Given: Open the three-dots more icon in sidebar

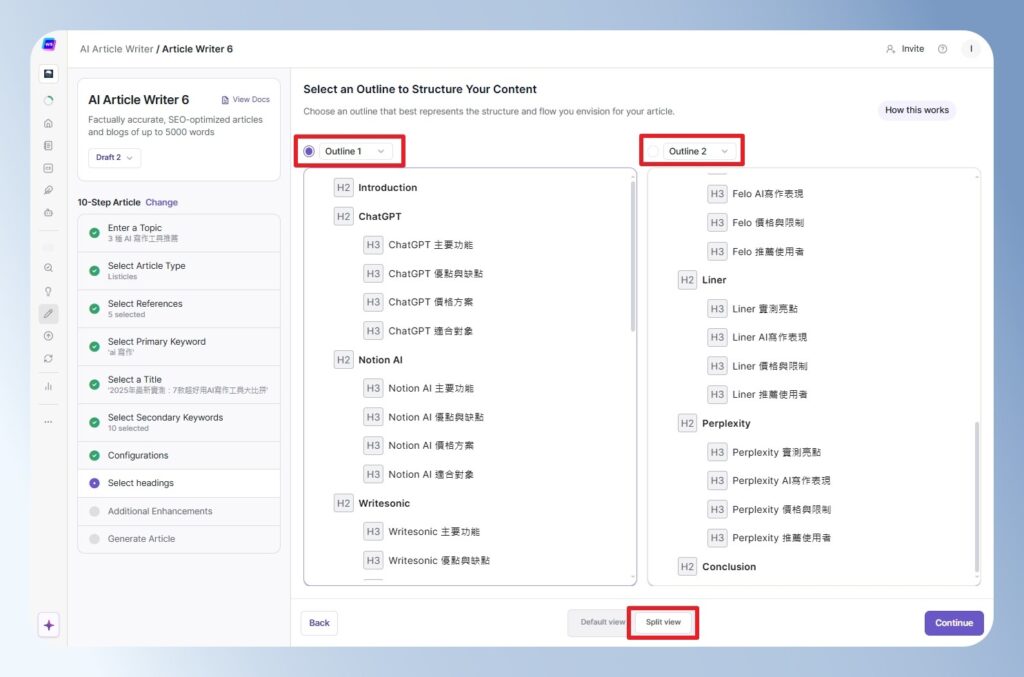Looking at the screenshot, I should point(48,422).
